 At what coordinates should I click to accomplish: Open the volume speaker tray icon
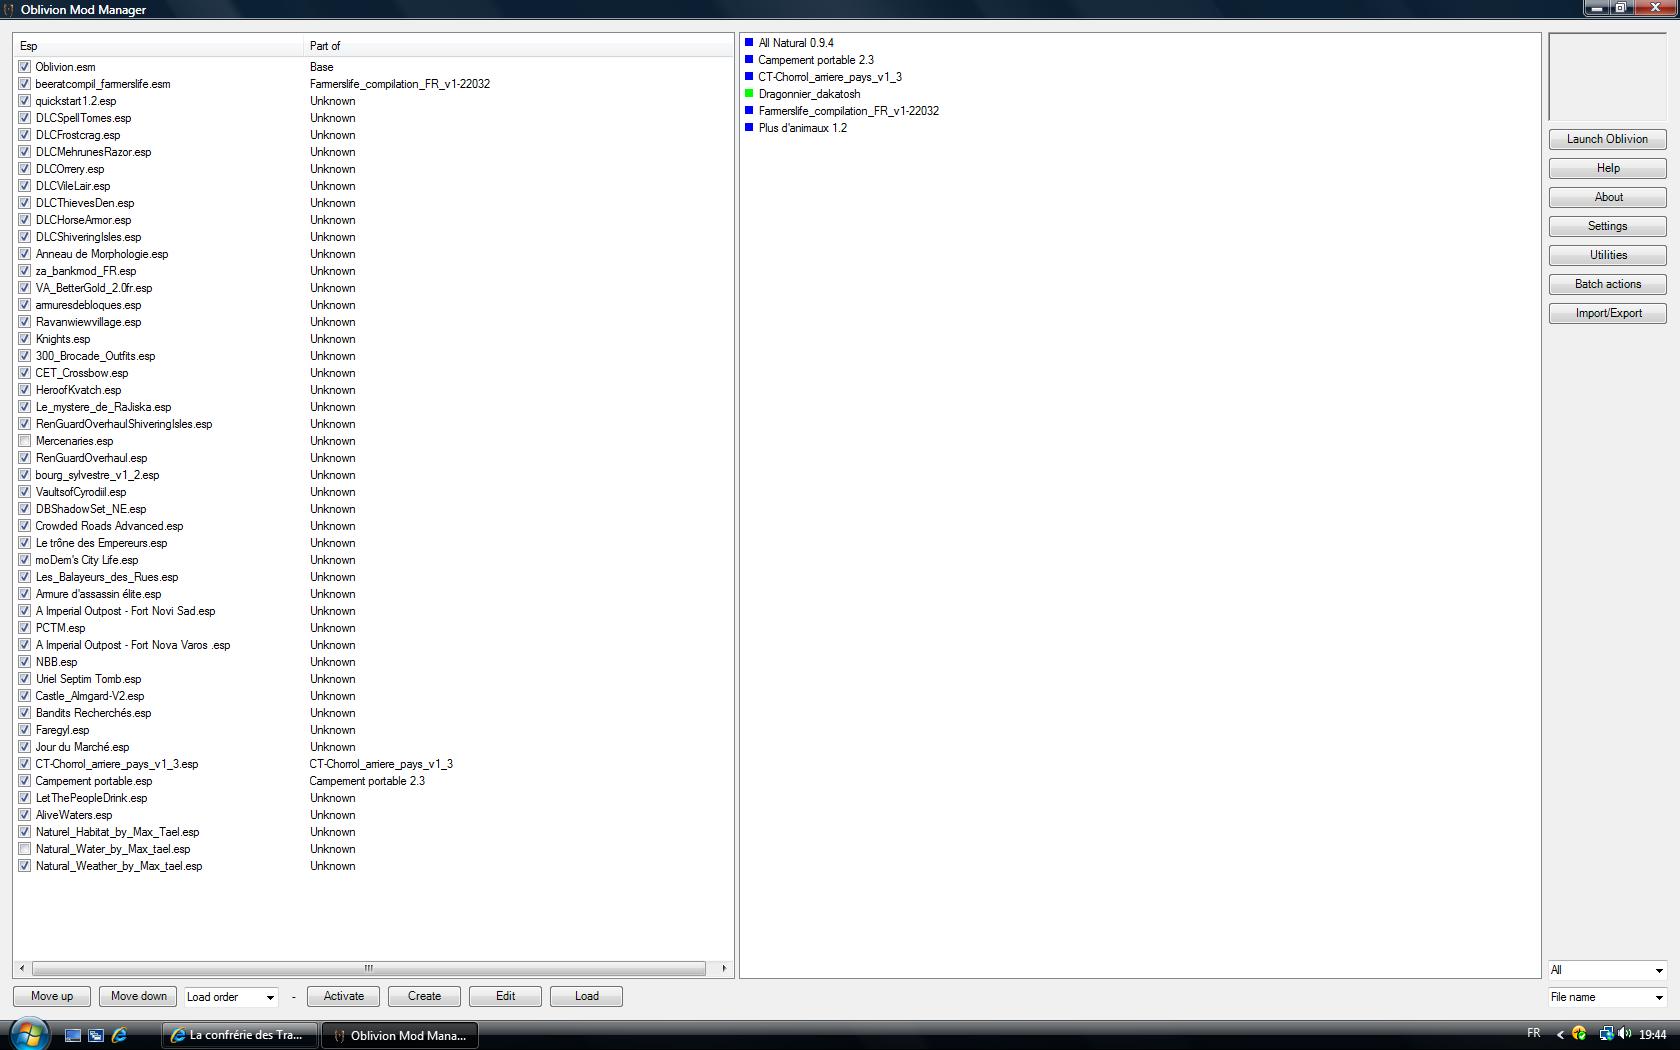click(1624, 1034)
